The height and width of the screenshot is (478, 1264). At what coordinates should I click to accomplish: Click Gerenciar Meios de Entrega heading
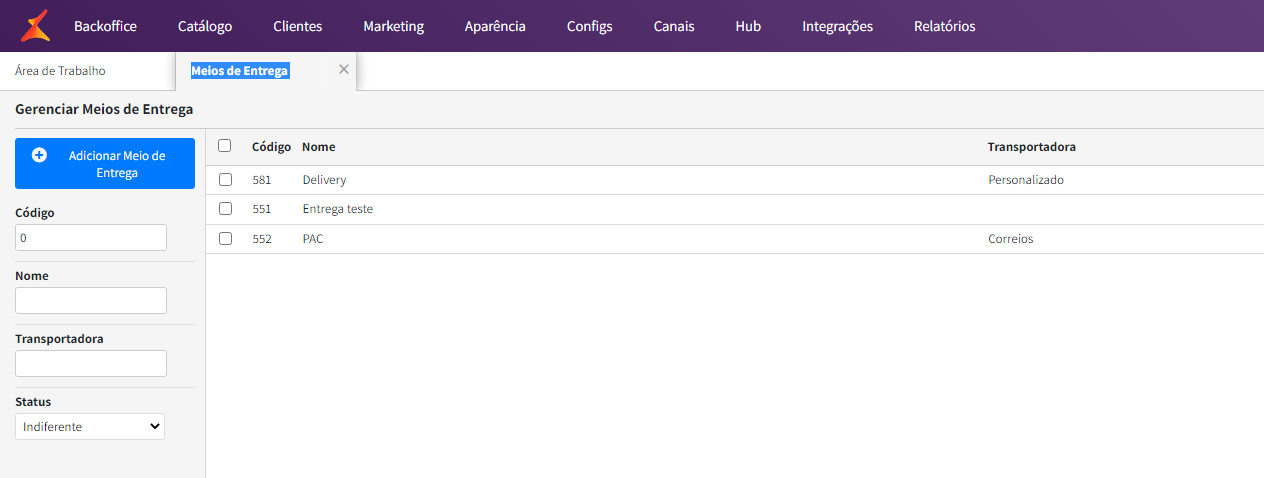click(104, 109)
